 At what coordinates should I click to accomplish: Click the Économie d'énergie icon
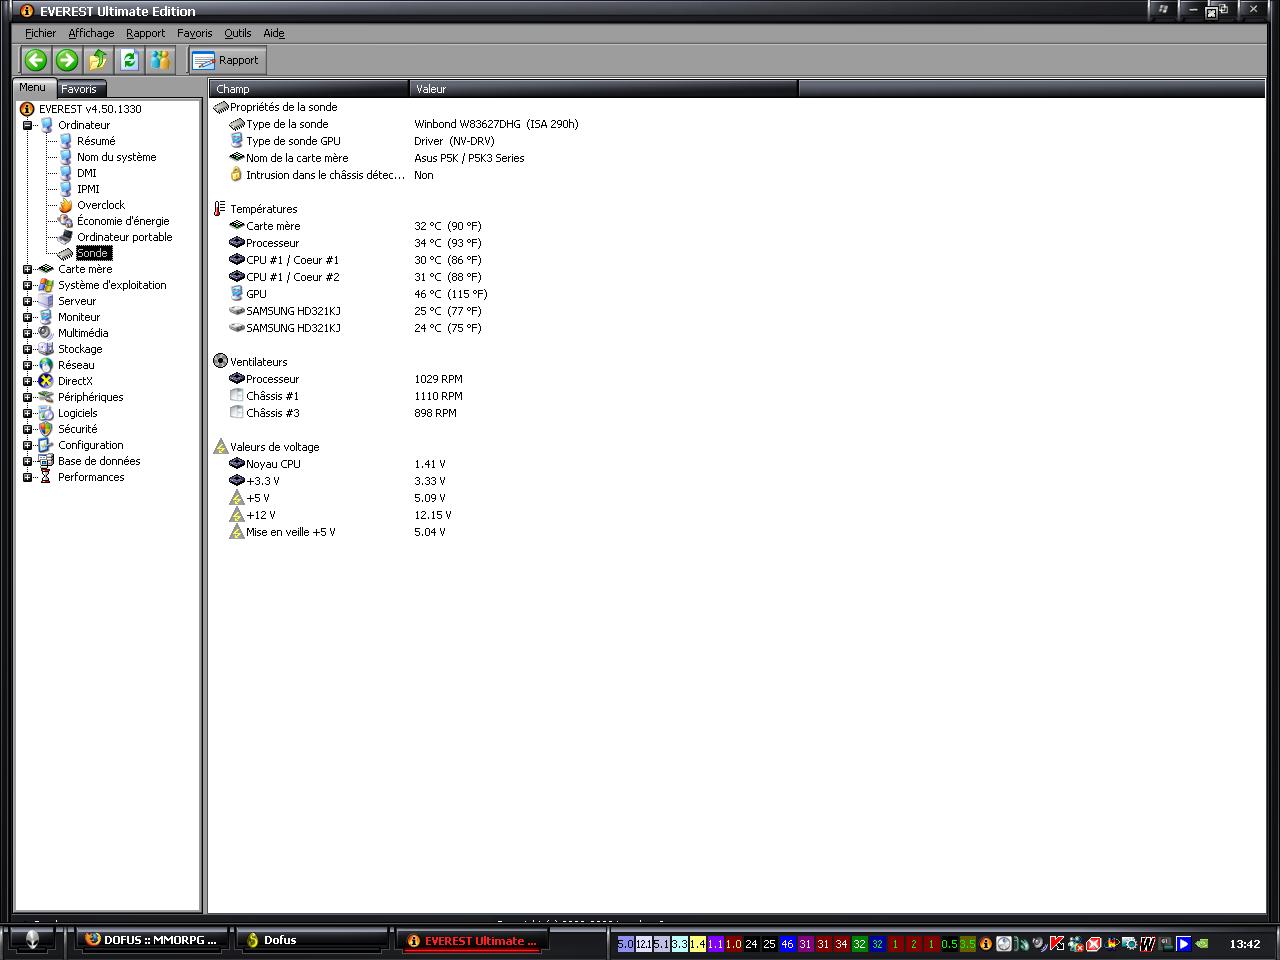[66, 221]
